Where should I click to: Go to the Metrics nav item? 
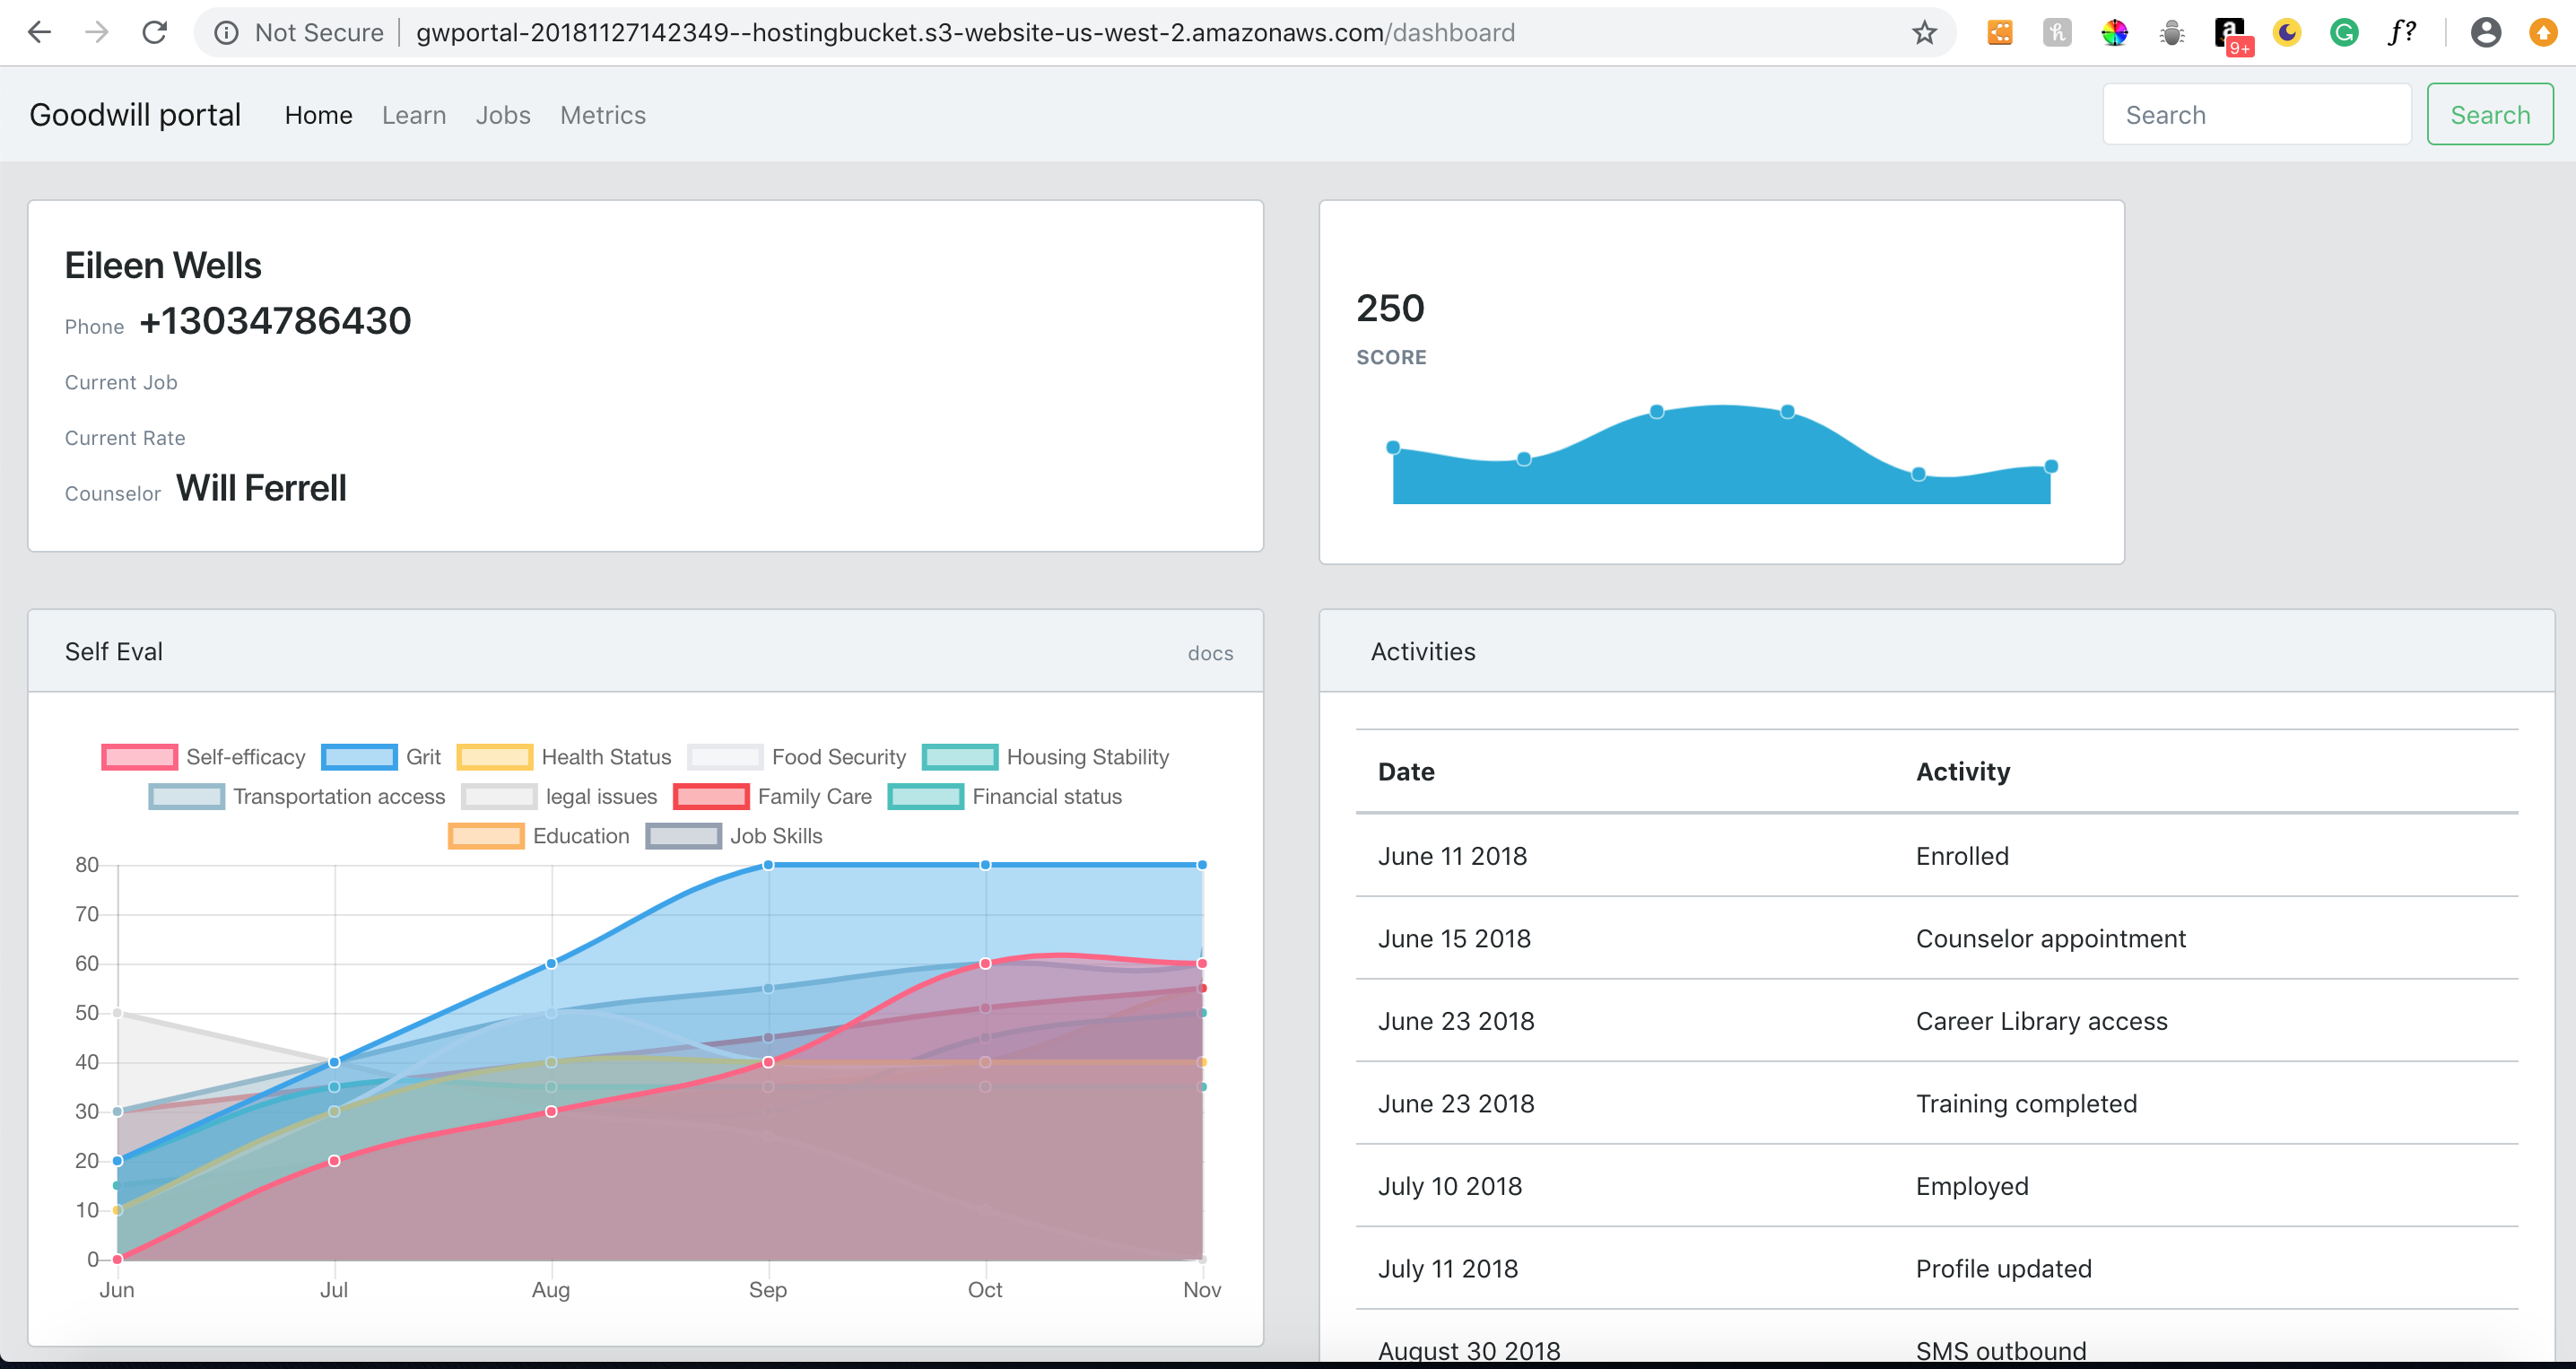click(x=602, y=115)
